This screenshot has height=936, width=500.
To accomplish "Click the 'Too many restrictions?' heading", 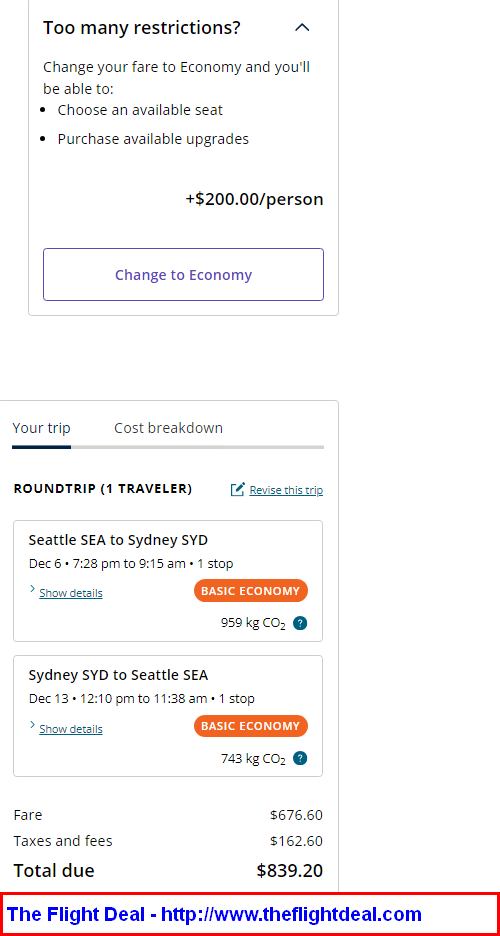I will 141,27.
